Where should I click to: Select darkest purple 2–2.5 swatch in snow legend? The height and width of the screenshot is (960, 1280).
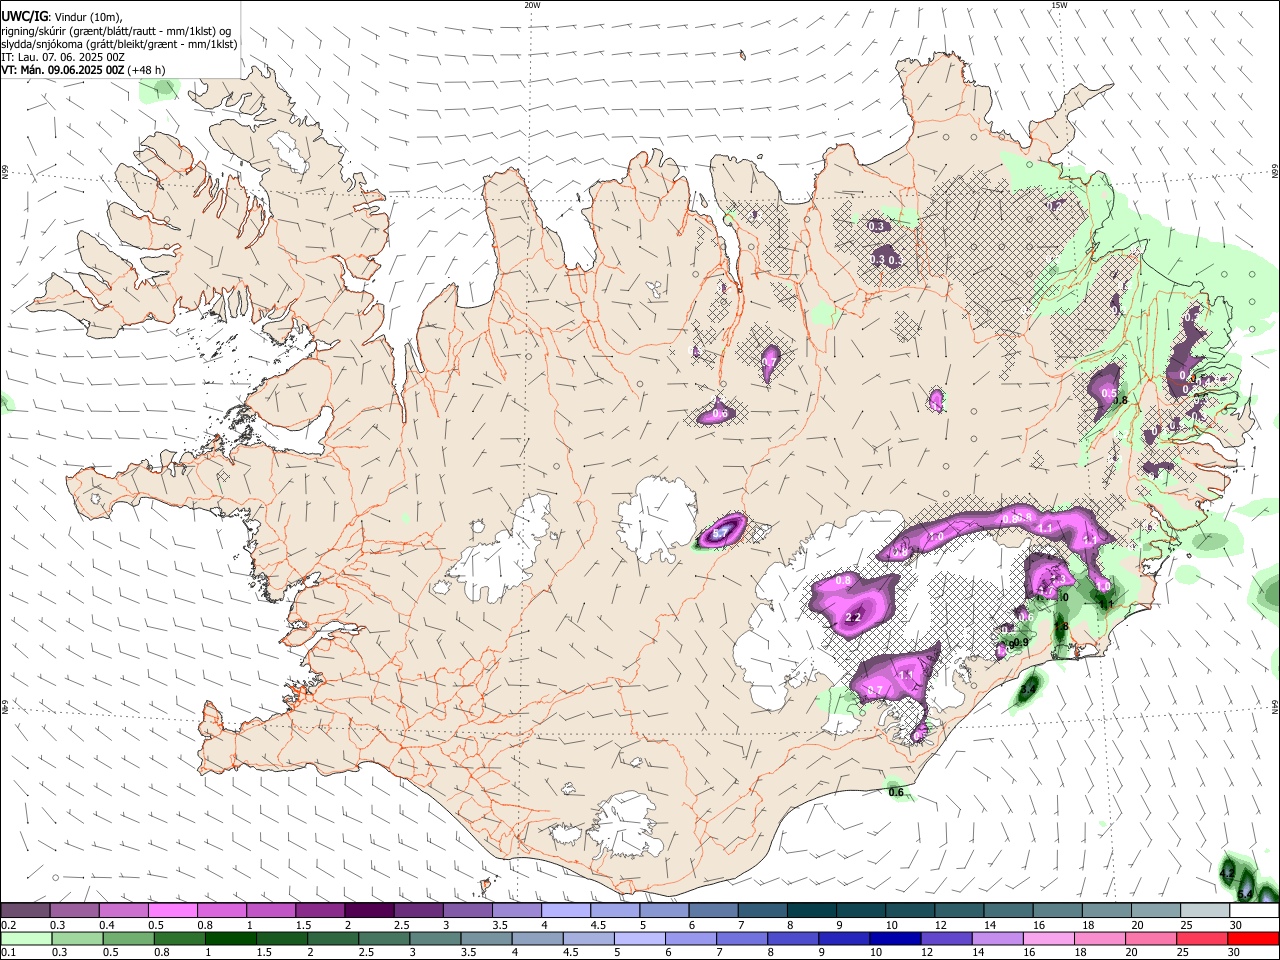(369, 911)
